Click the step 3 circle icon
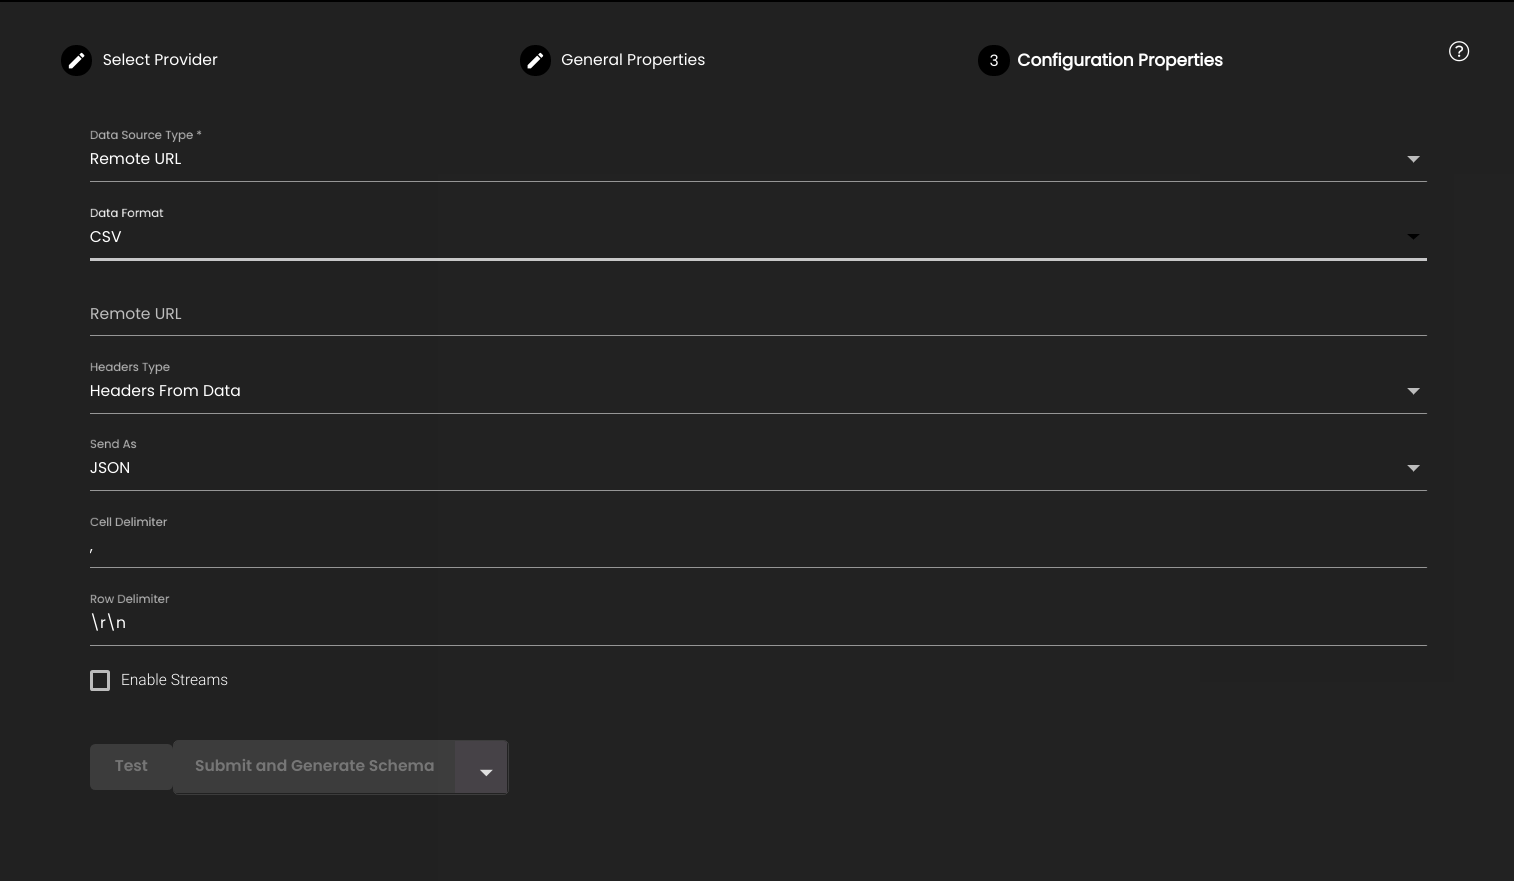Viewport: 1514px width, 881px height. 993,60
